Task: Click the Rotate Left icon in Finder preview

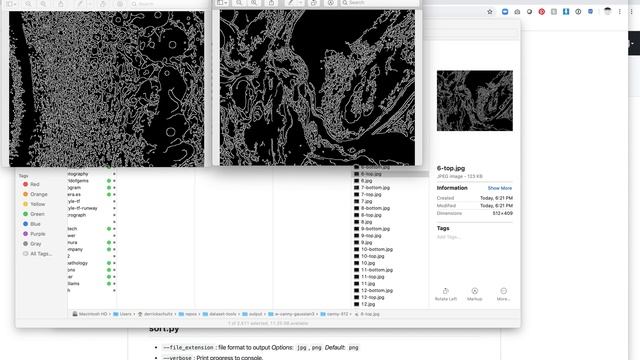Action: click(x=445, y=291)
